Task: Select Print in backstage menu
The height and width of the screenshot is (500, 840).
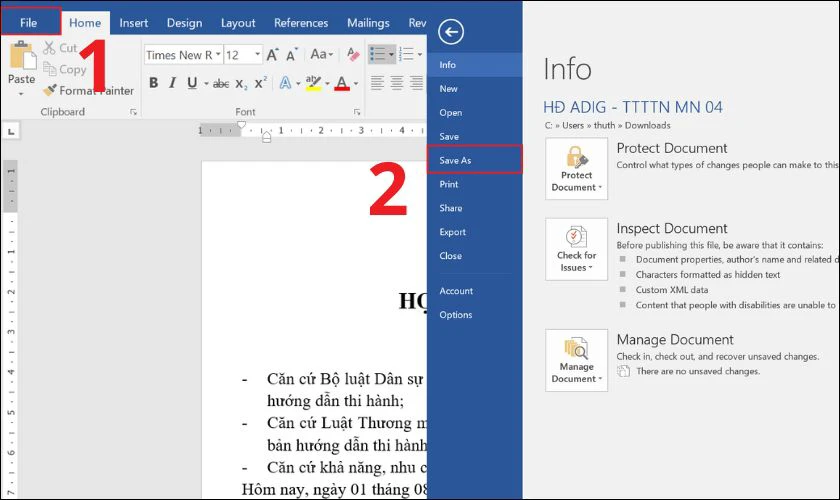Action: pyautogui.click(x=475, y=184)
